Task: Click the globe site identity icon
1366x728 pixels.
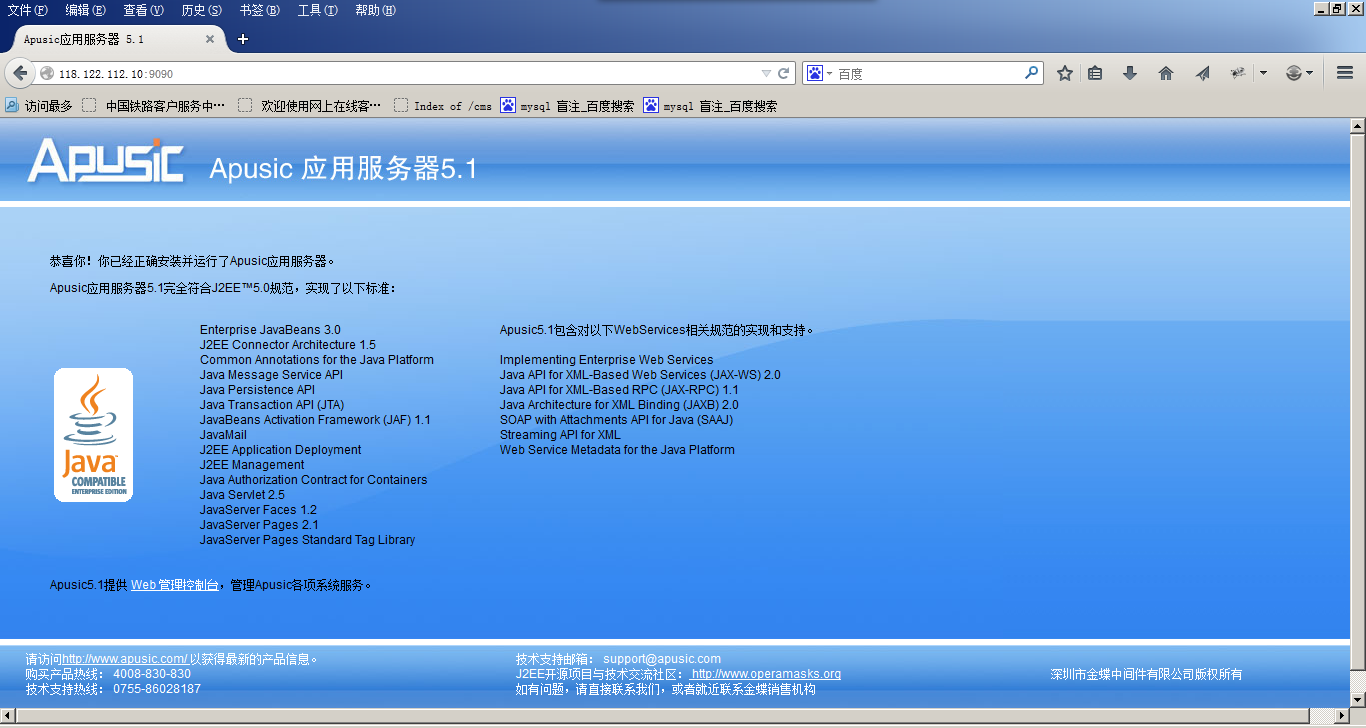Action: (46, 73)
